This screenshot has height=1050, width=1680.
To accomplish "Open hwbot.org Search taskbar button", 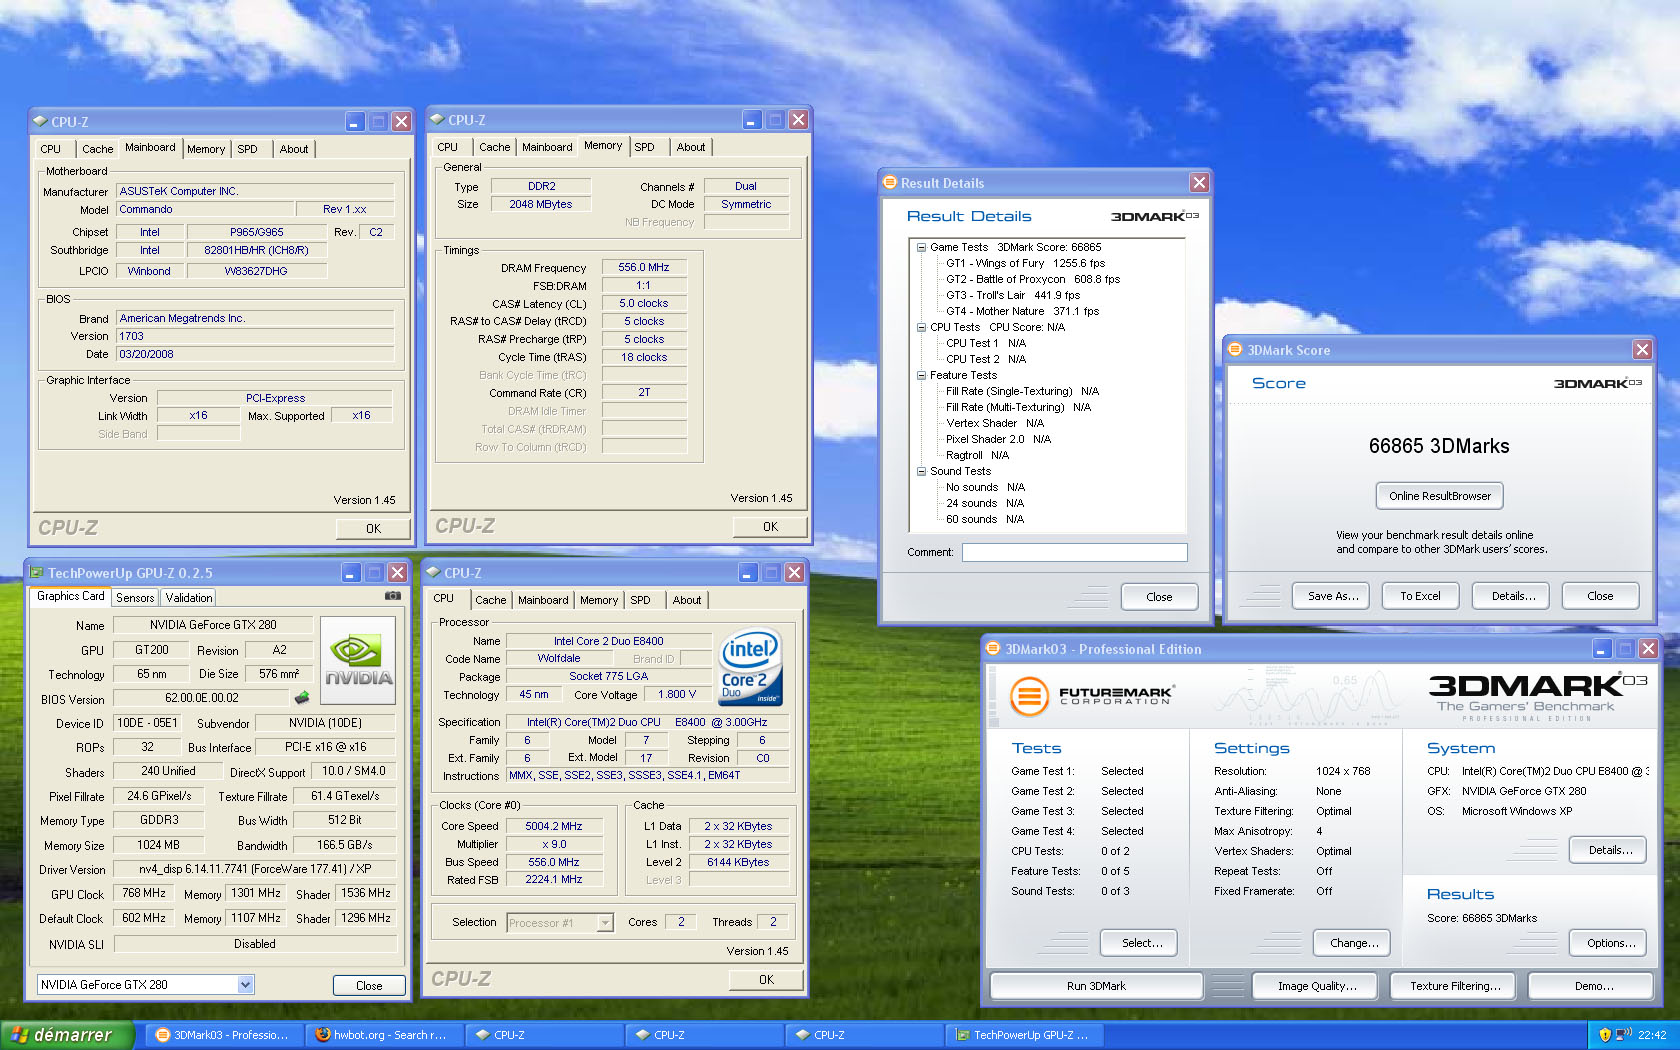I will click(x=382, y=1035).
